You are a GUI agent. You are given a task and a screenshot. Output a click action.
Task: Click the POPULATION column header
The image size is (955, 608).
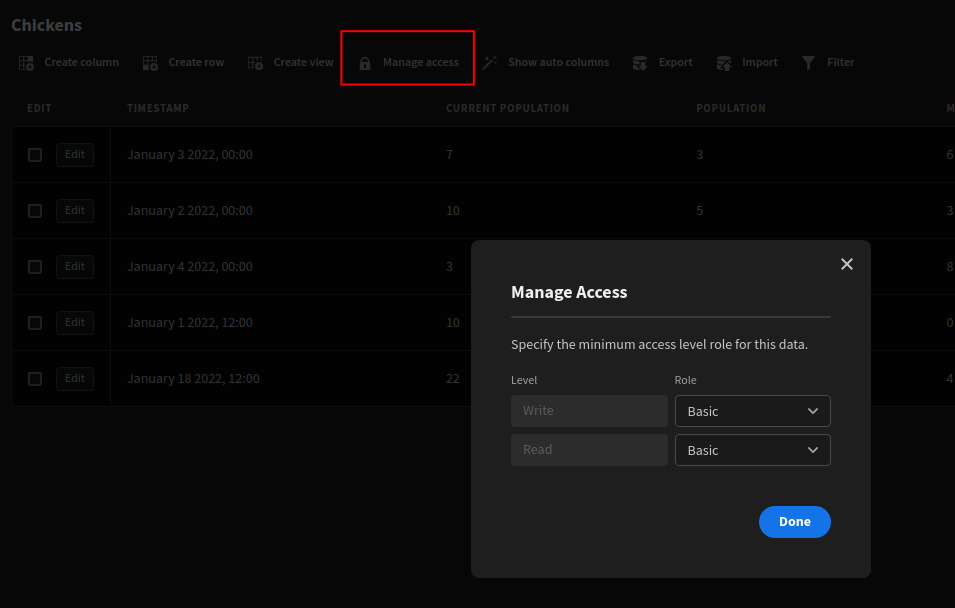pos(731,108)
